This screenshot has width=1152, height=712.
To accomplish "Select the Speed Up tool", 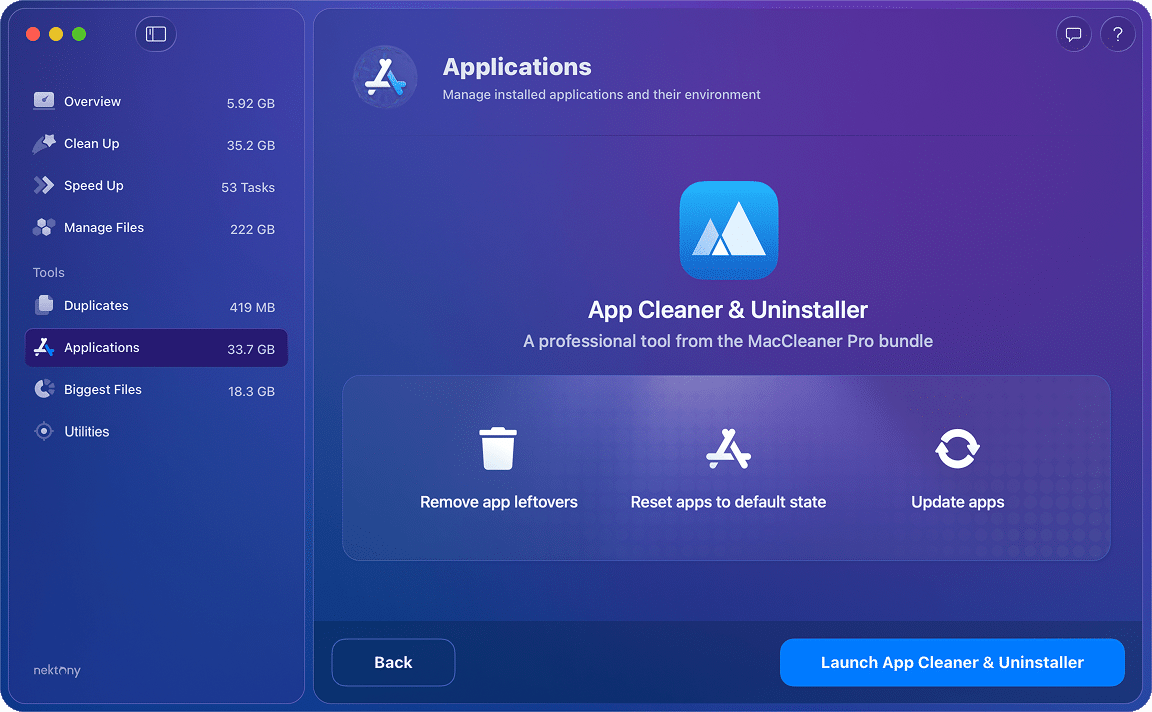I will coord(93,185).
